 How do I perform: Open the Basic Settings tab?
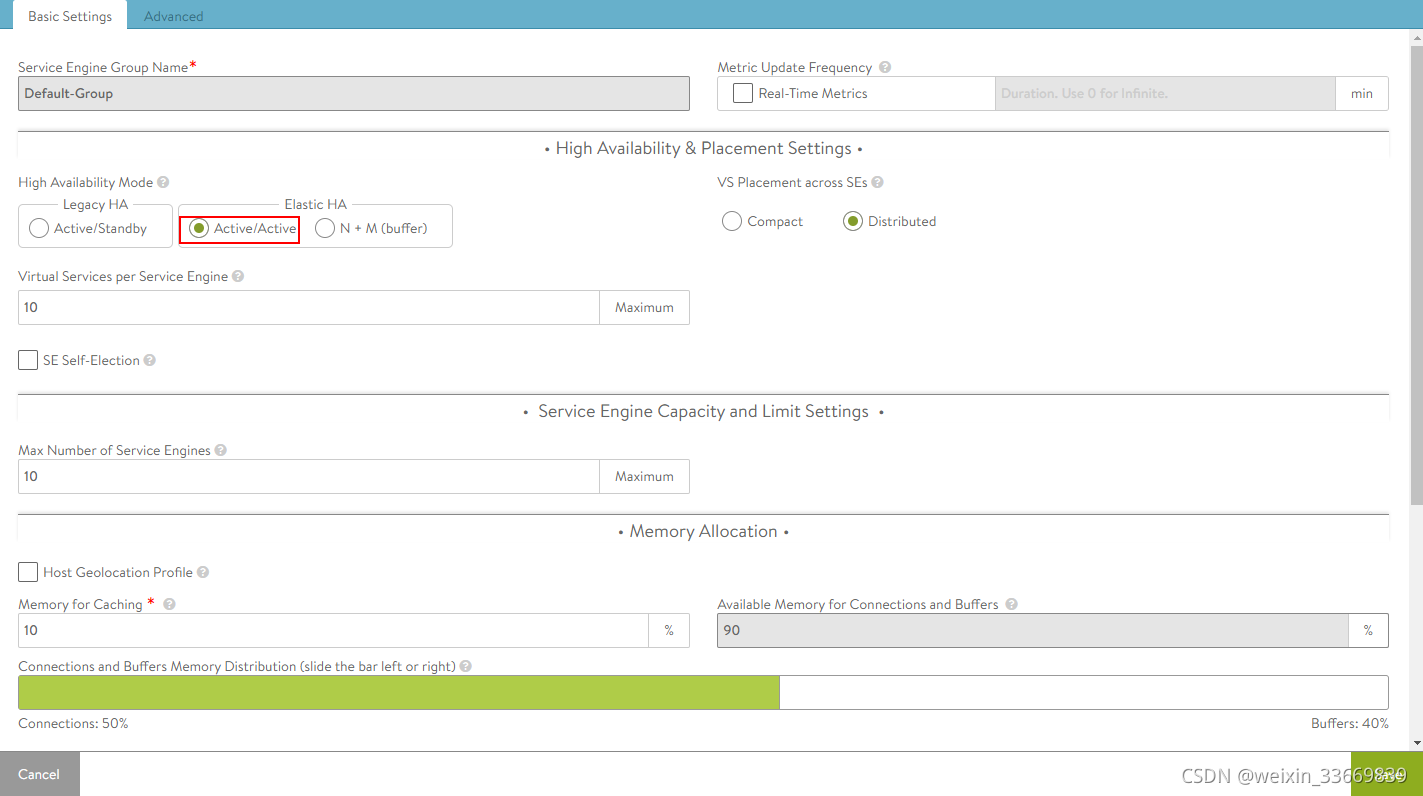pos(70,16)
